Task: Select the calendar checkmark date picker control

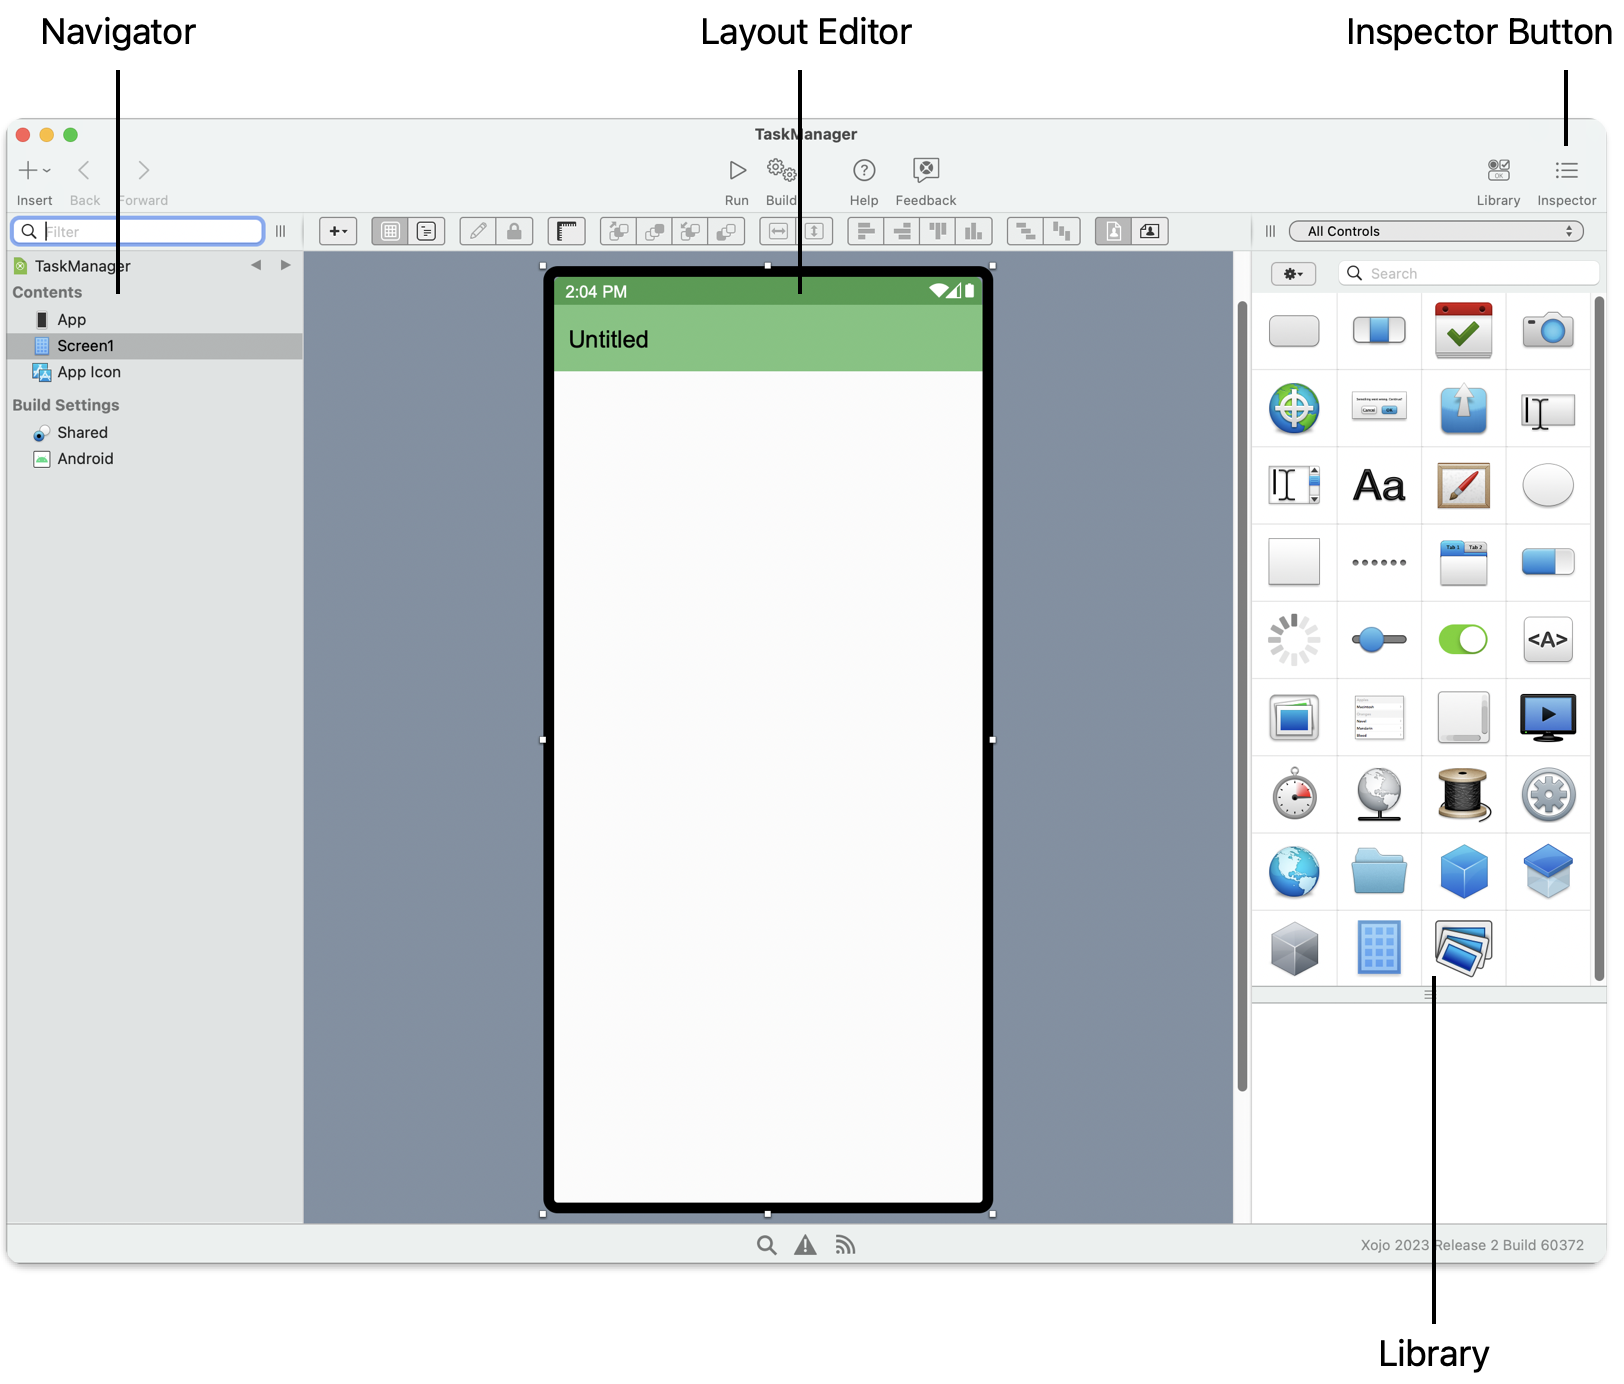Action: [x=1463, y=330]
